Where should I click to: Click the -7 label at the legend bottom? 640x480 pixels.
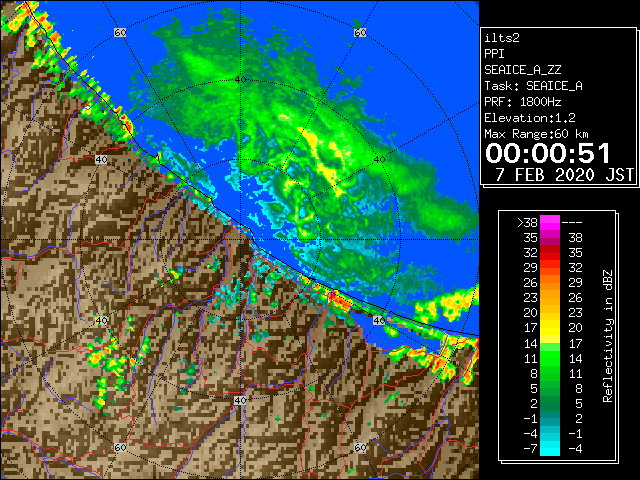[530, 449]
